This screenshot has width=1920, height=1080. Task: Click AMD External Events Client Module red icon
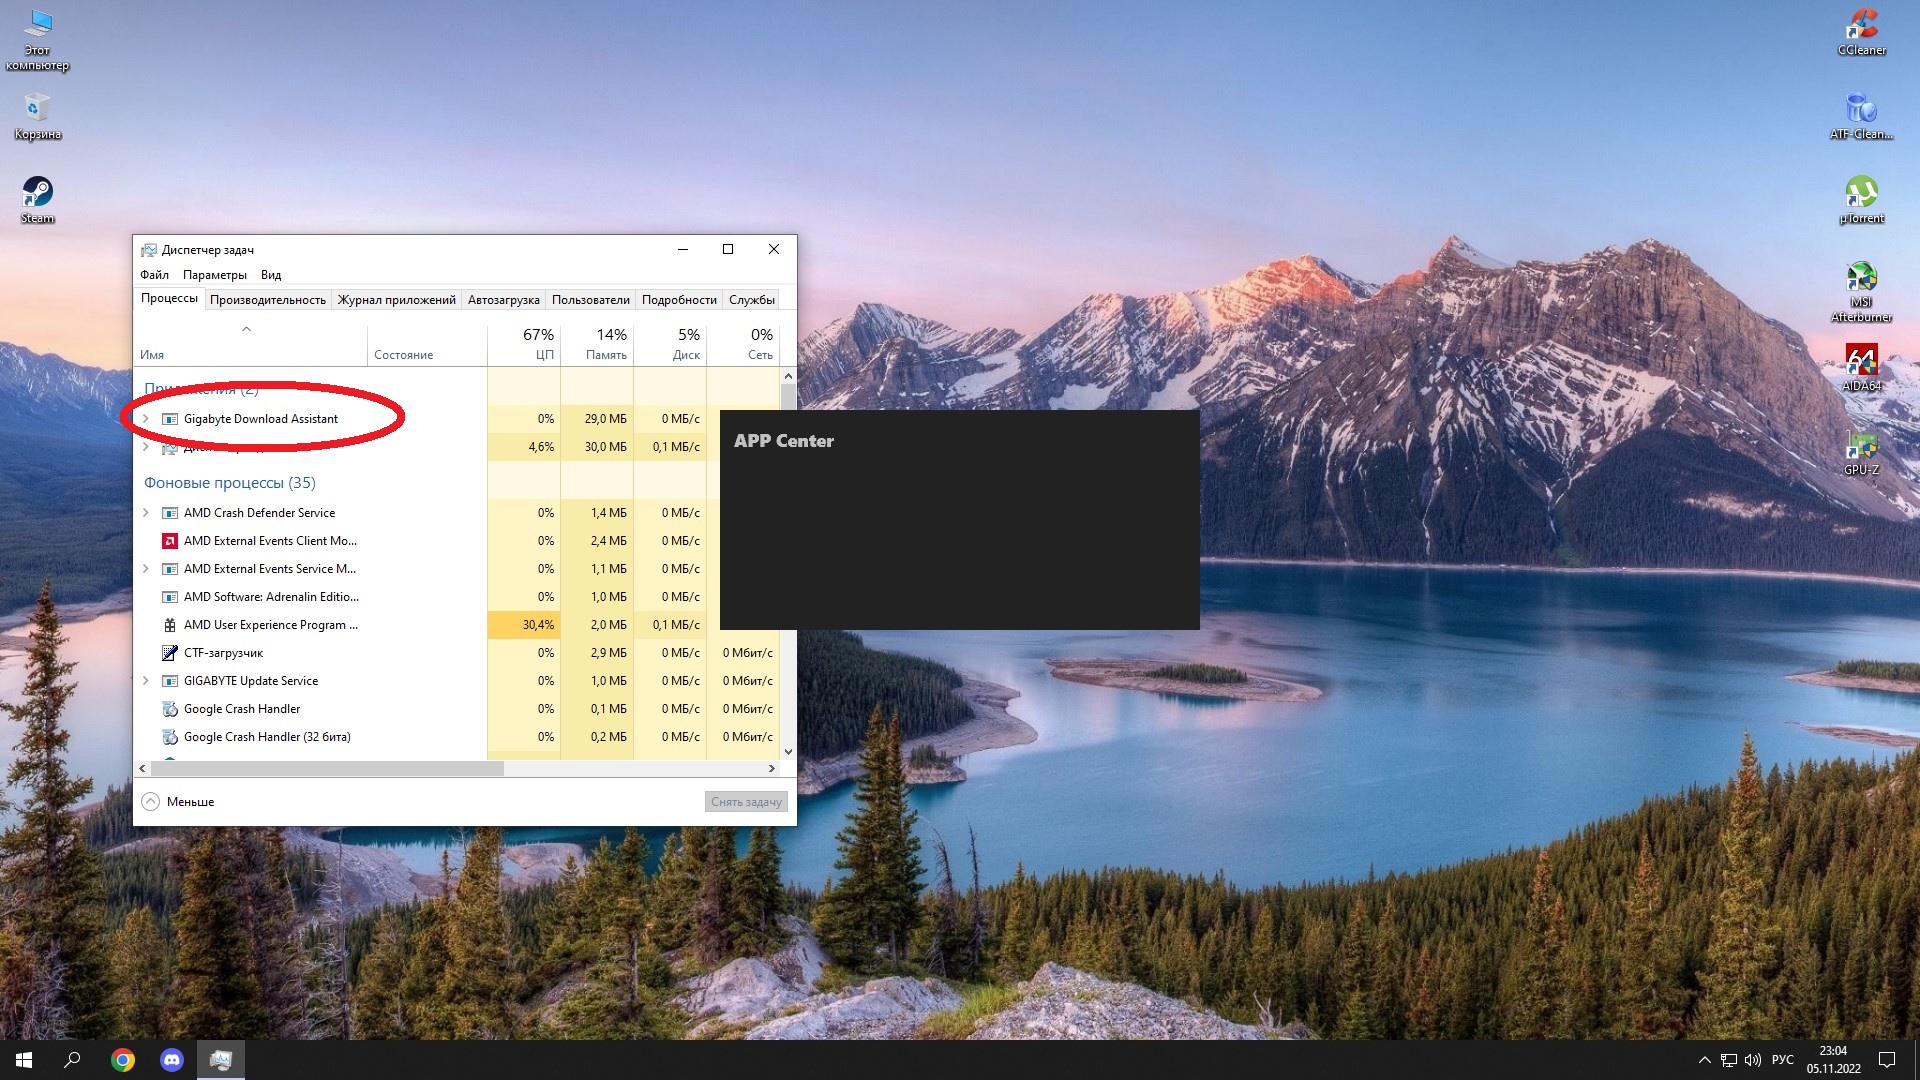pyautogui.click(x=170, y=541)
